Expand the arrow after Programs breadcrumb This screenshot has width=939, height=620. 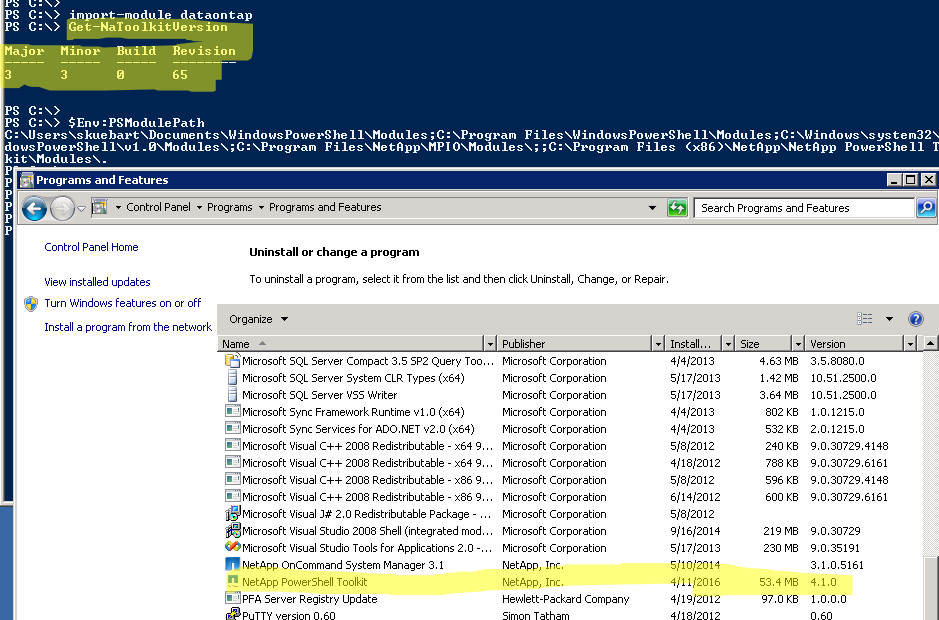click(x=261, y=207)
